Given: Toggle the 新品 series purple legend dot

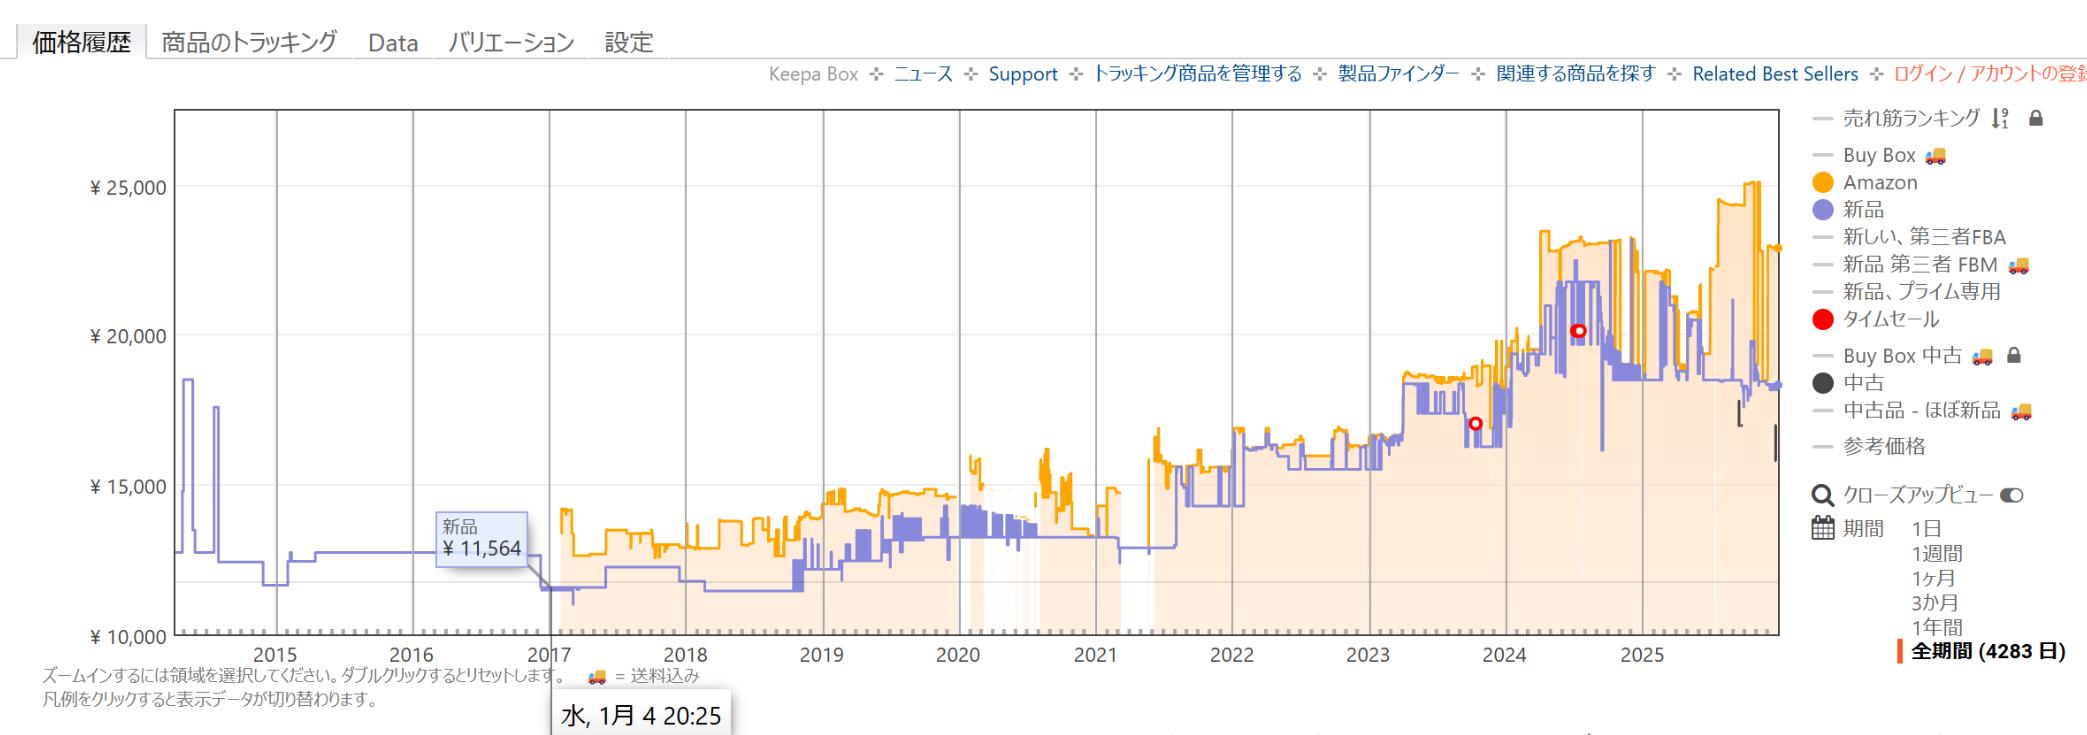Looking at the screenshot, I should pyautogui.click(x=1823, y=210).
